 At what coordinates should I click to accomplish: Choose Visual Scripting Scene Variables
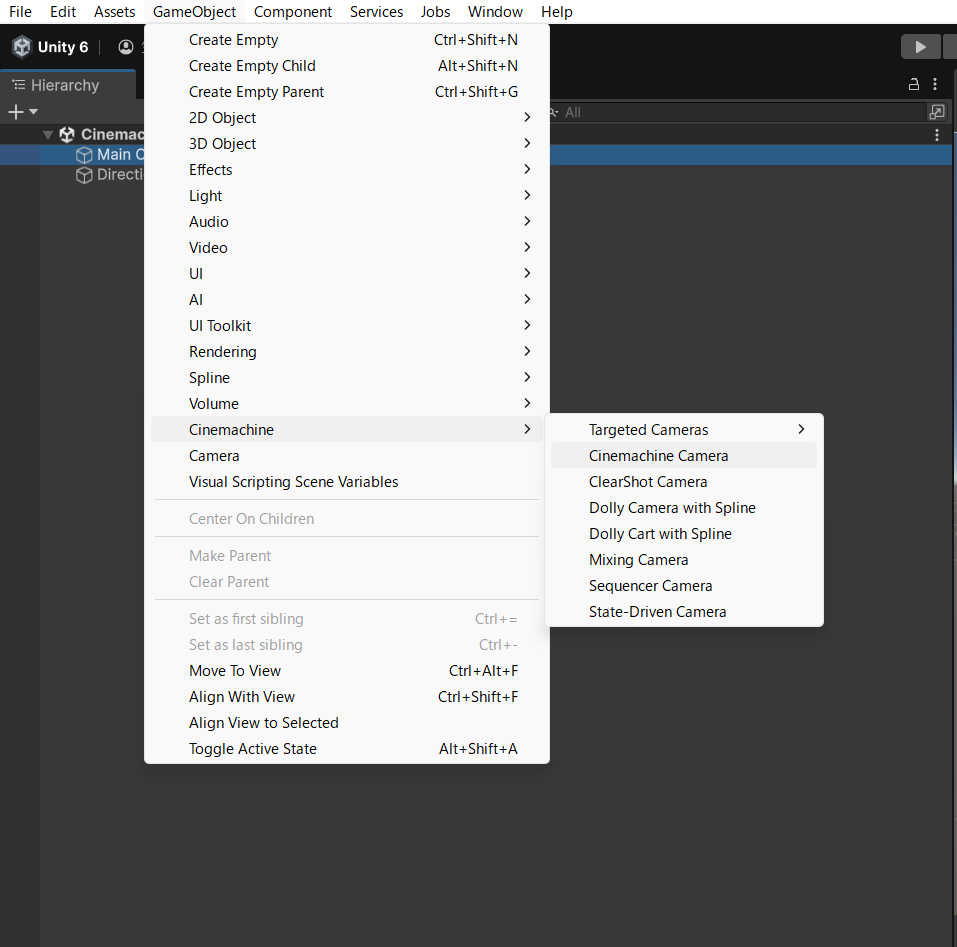tap(347, 482)
